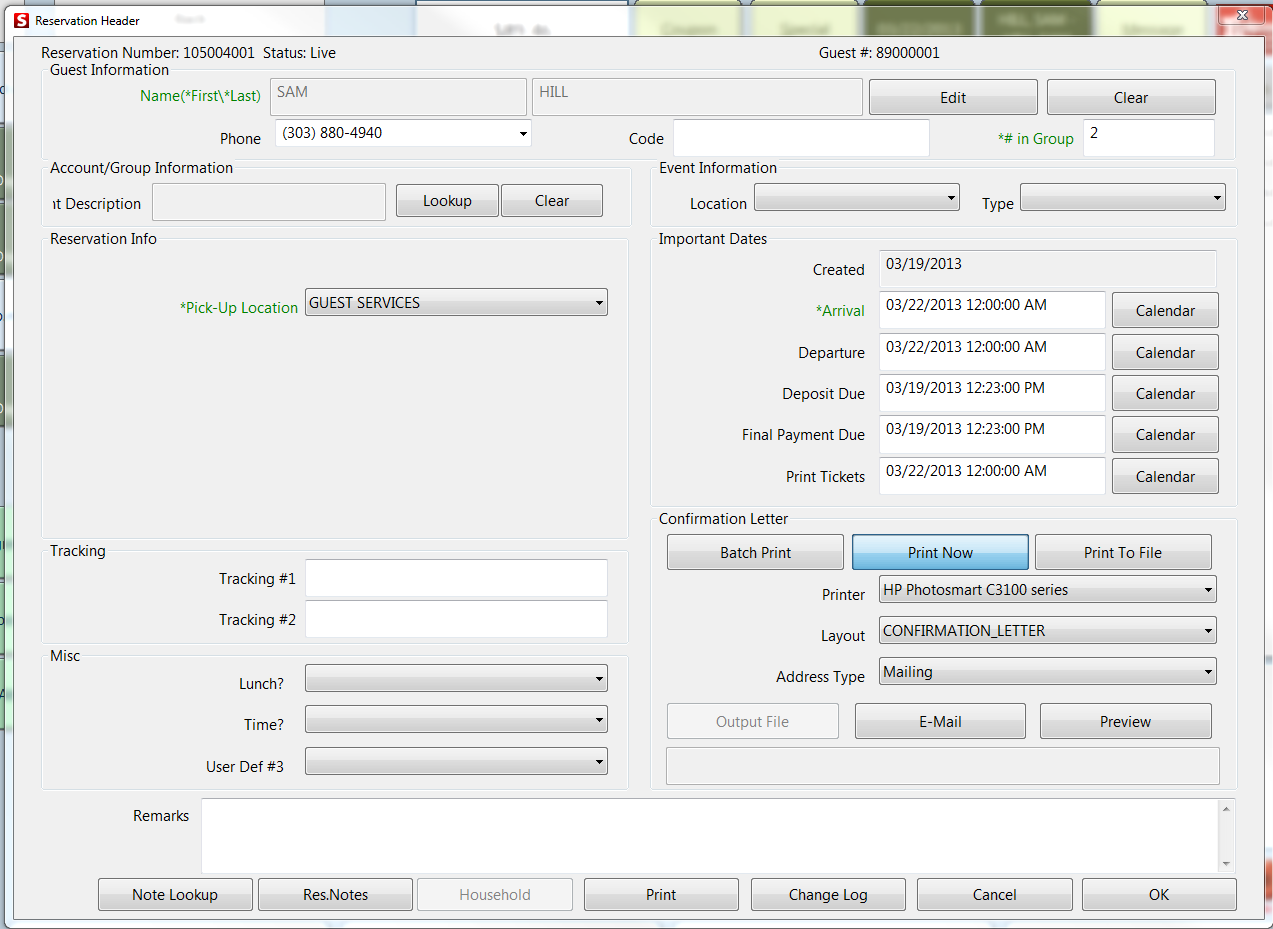Click Lookup for account description

point(446,201)
